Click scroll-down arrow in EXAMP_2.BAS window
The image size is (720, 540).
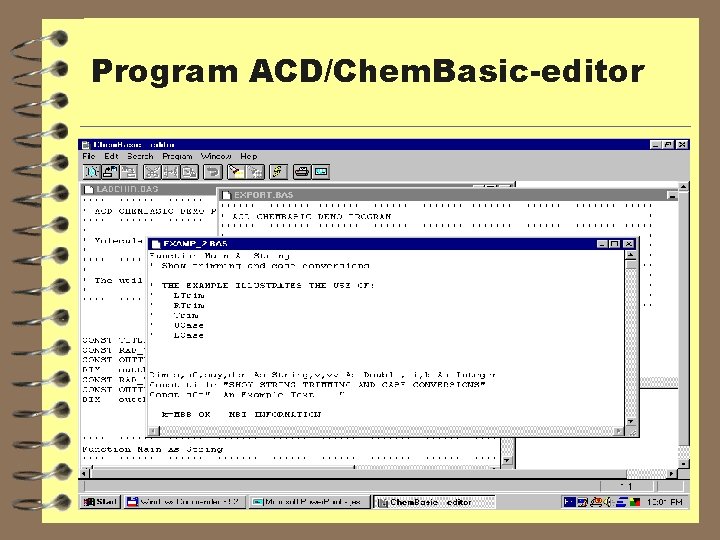[631, 421]
